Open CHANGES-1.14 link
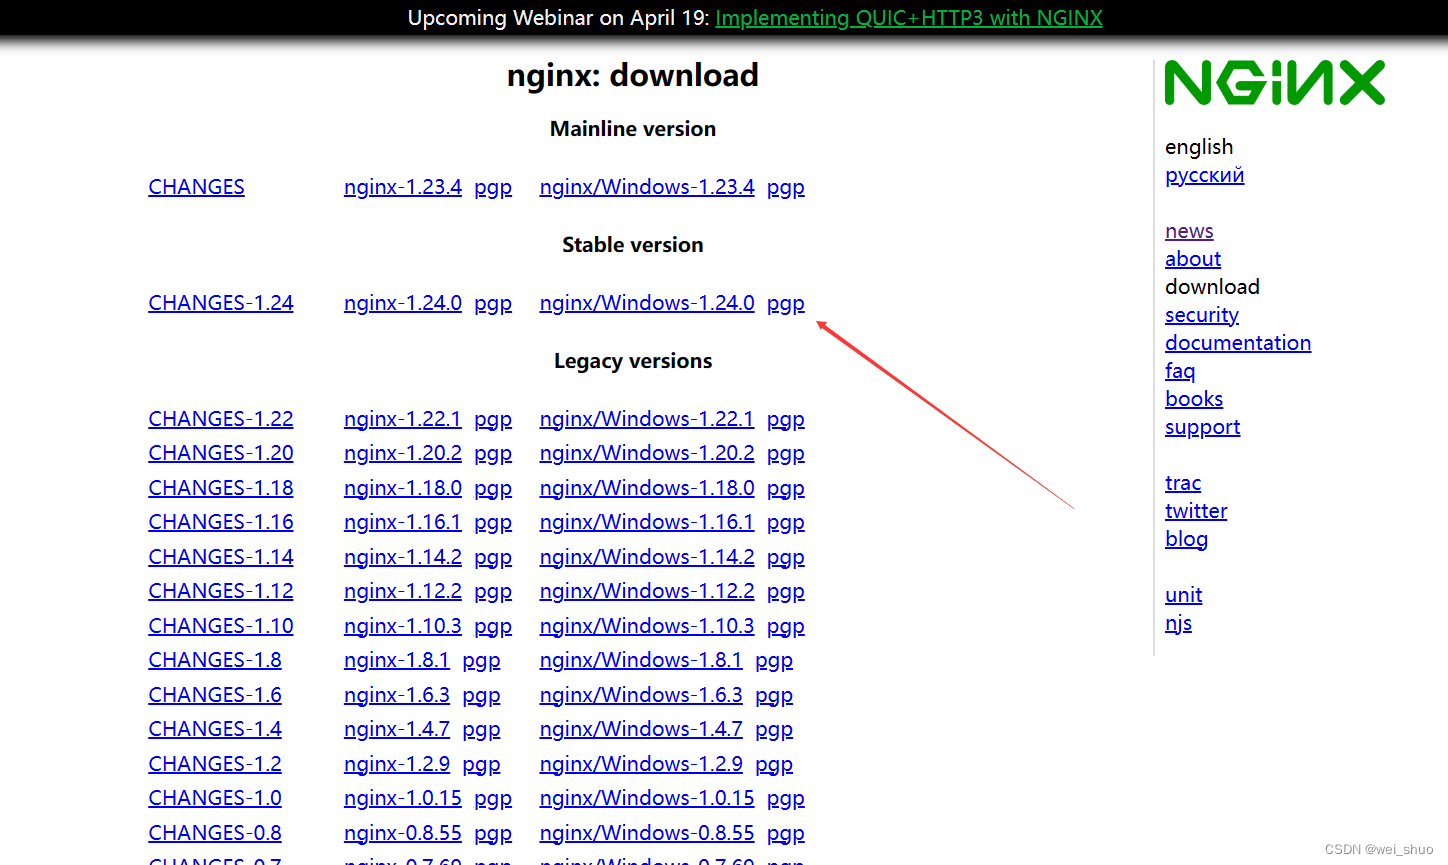Screen dimensions: 1448x865 221,557
